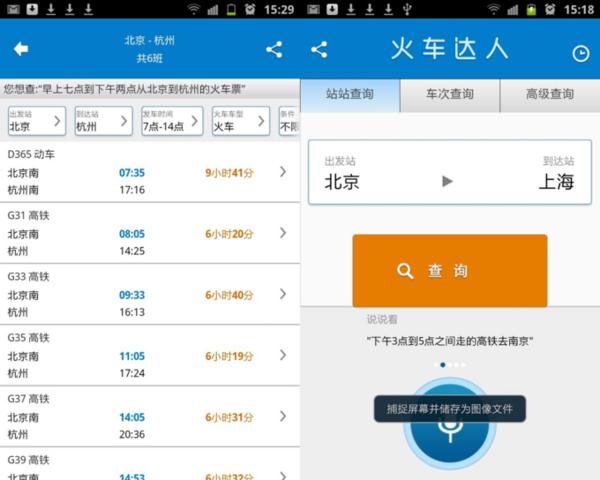Open 火车车型 火车 filter dropdown
Screen dimensions: 600x480
(241, 121)
